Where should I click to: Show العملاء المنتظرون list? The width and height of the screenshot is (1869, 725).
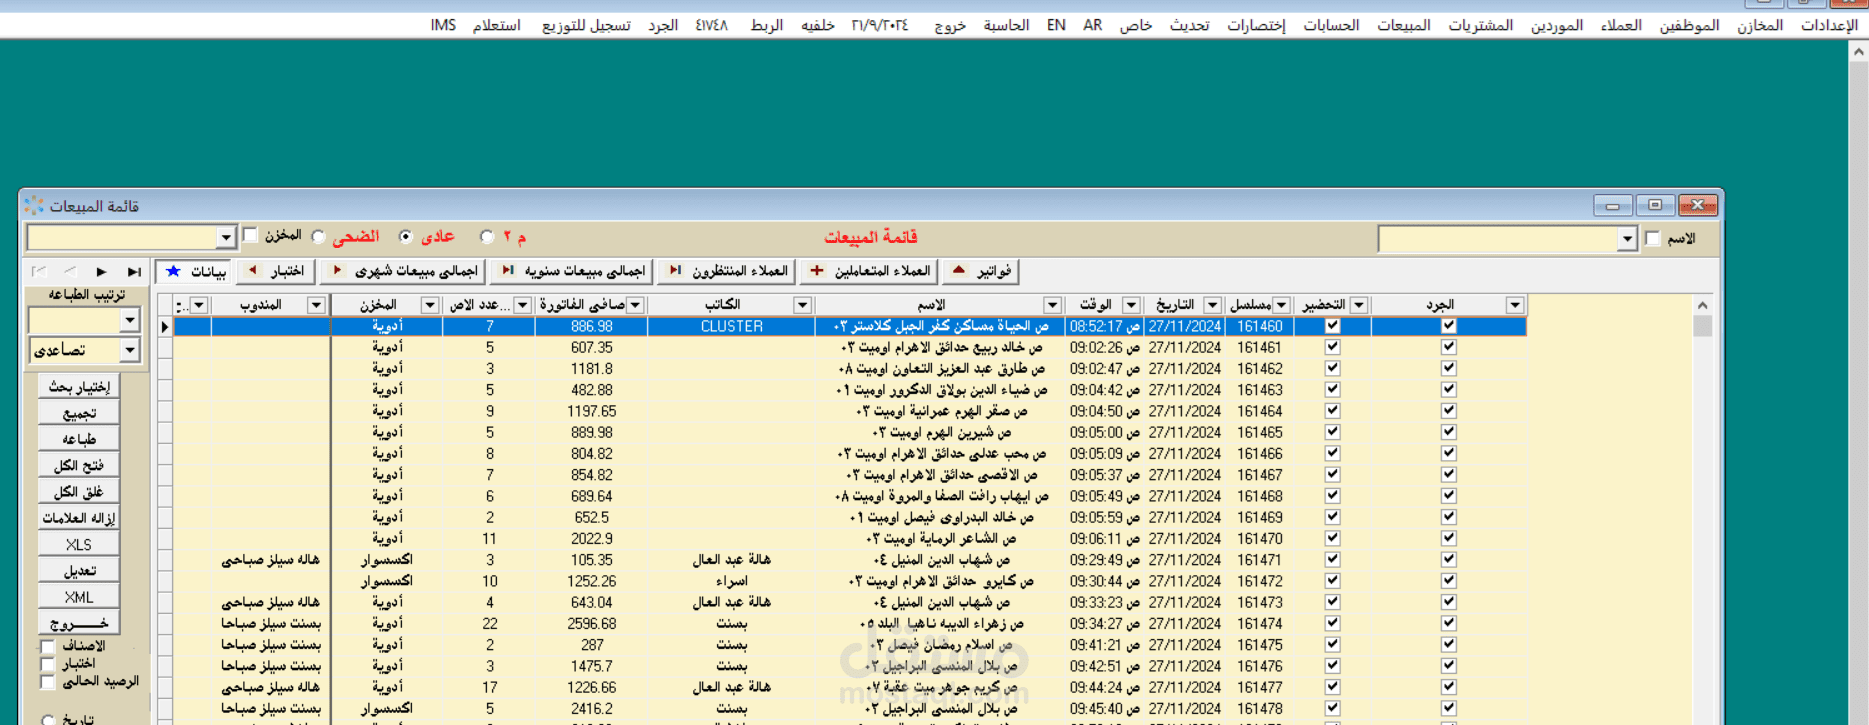727,271
